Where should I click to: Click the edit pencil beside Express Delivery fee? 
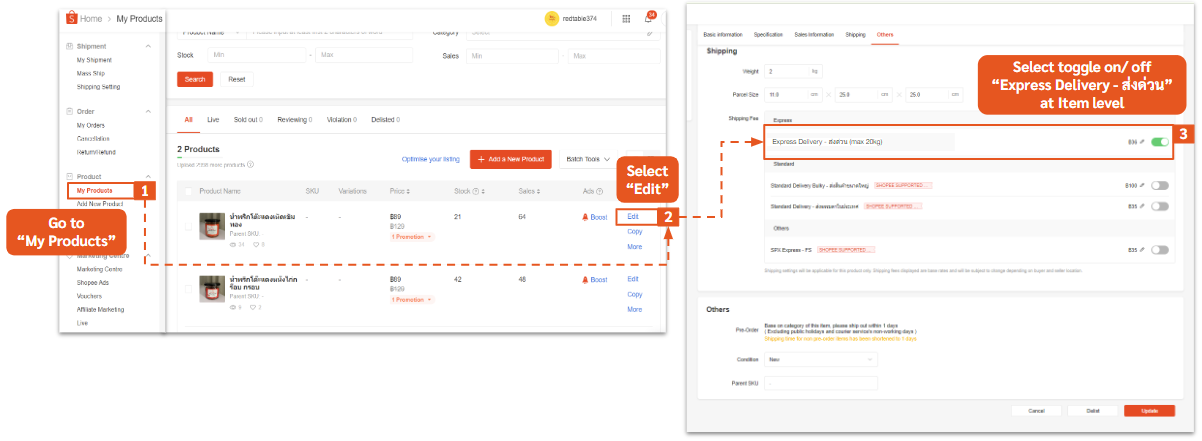1143,143
